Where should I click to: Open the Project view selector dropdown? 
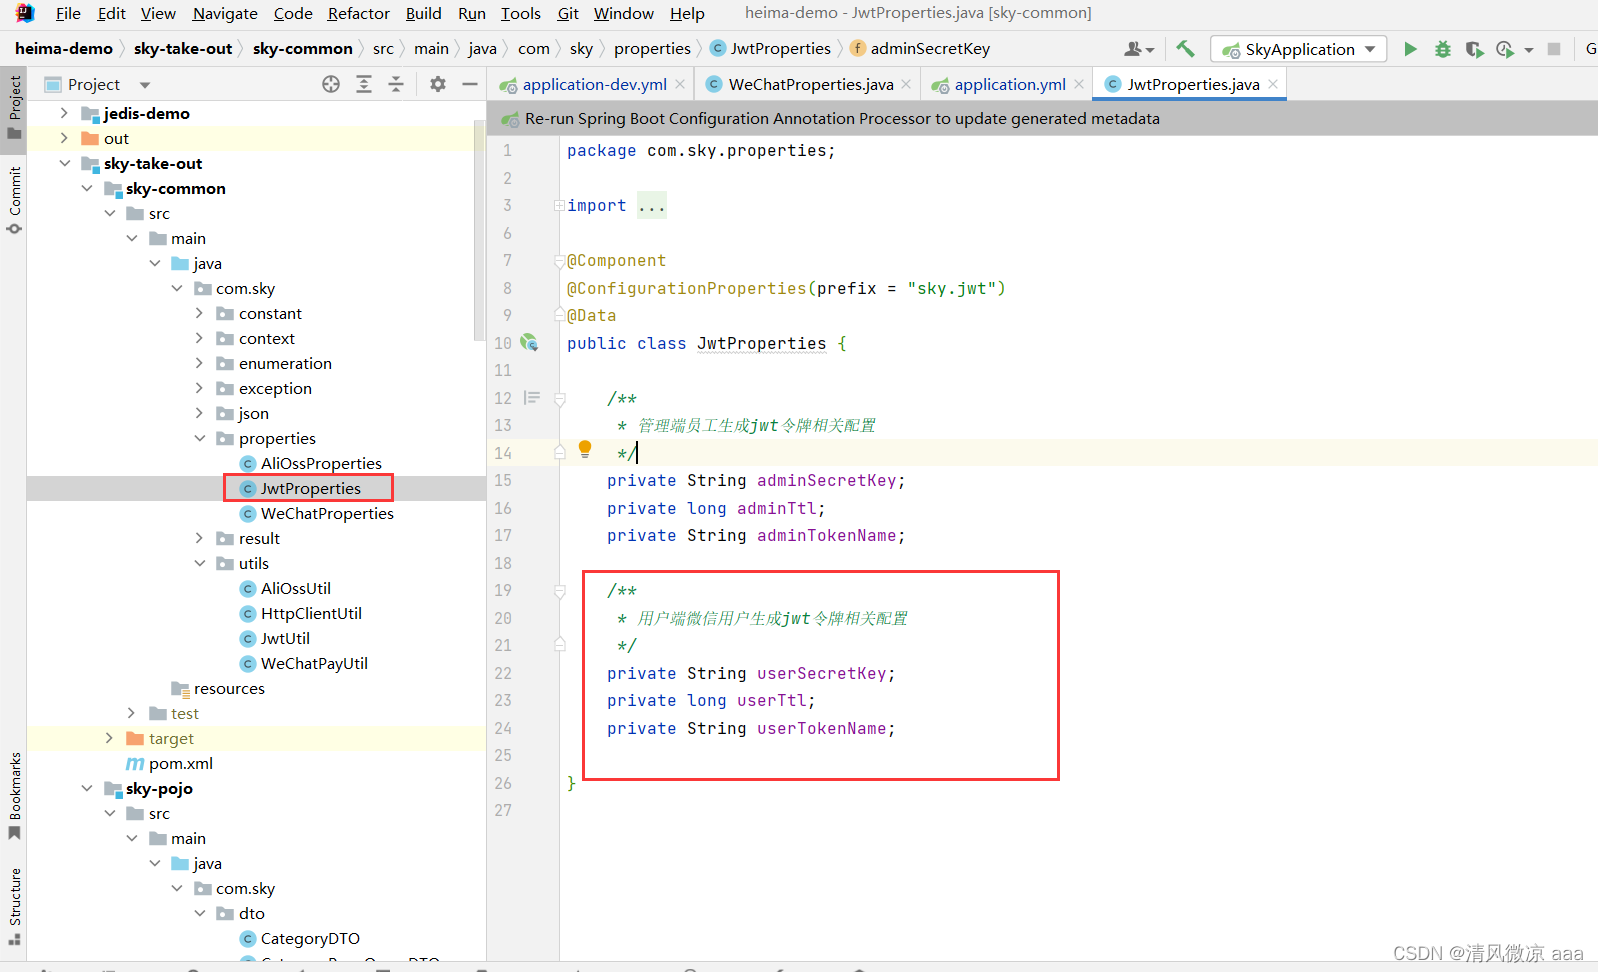click(145, 85)
